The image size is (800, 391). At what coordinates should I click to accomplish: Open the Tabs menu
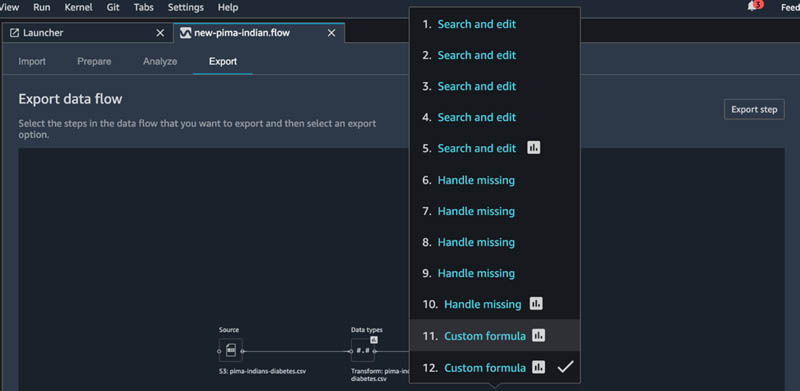pyautogui.click(x=144, y=8)
